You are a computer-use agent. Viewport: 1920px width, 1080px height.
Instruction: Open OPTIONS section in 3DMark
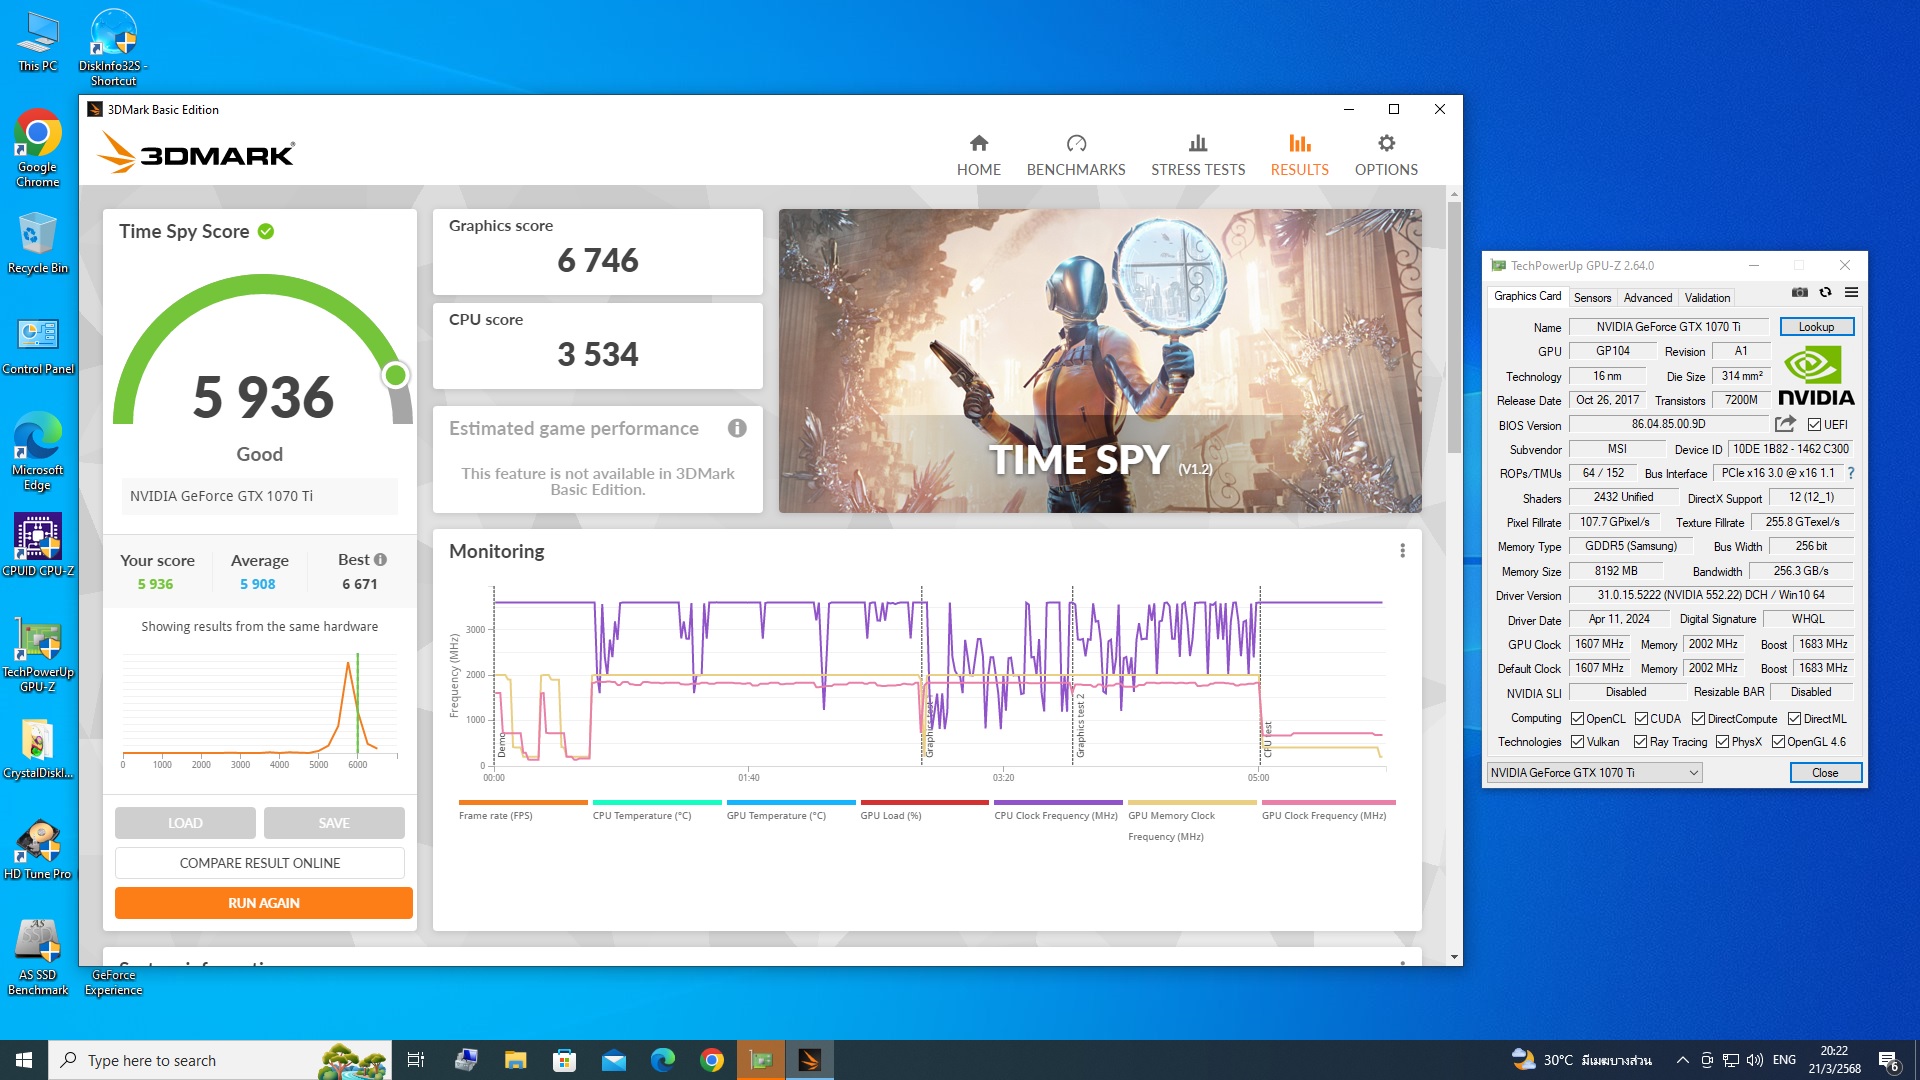click(x=1386, y=156)
